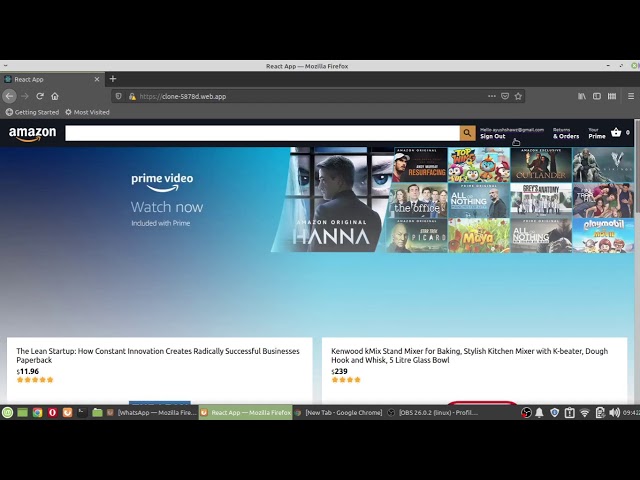Click the Maya thumbnail

click(479, 236)
